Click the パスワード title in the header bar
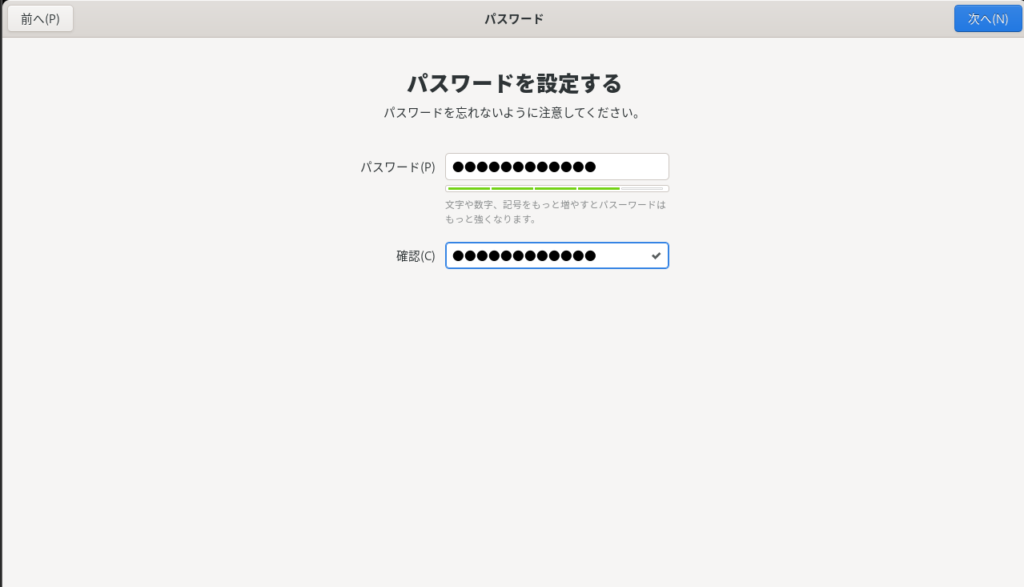This screenshot has width=1024, height=587. (513, 19)
